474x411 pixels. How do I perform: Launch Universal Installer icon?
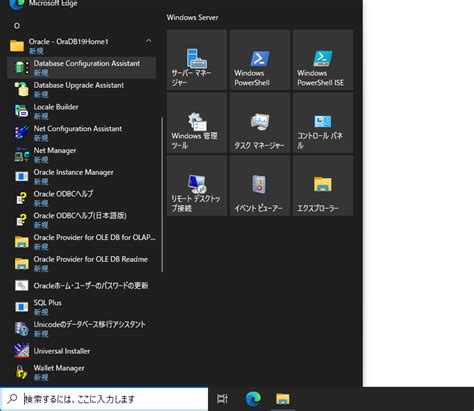pos(22,351)
